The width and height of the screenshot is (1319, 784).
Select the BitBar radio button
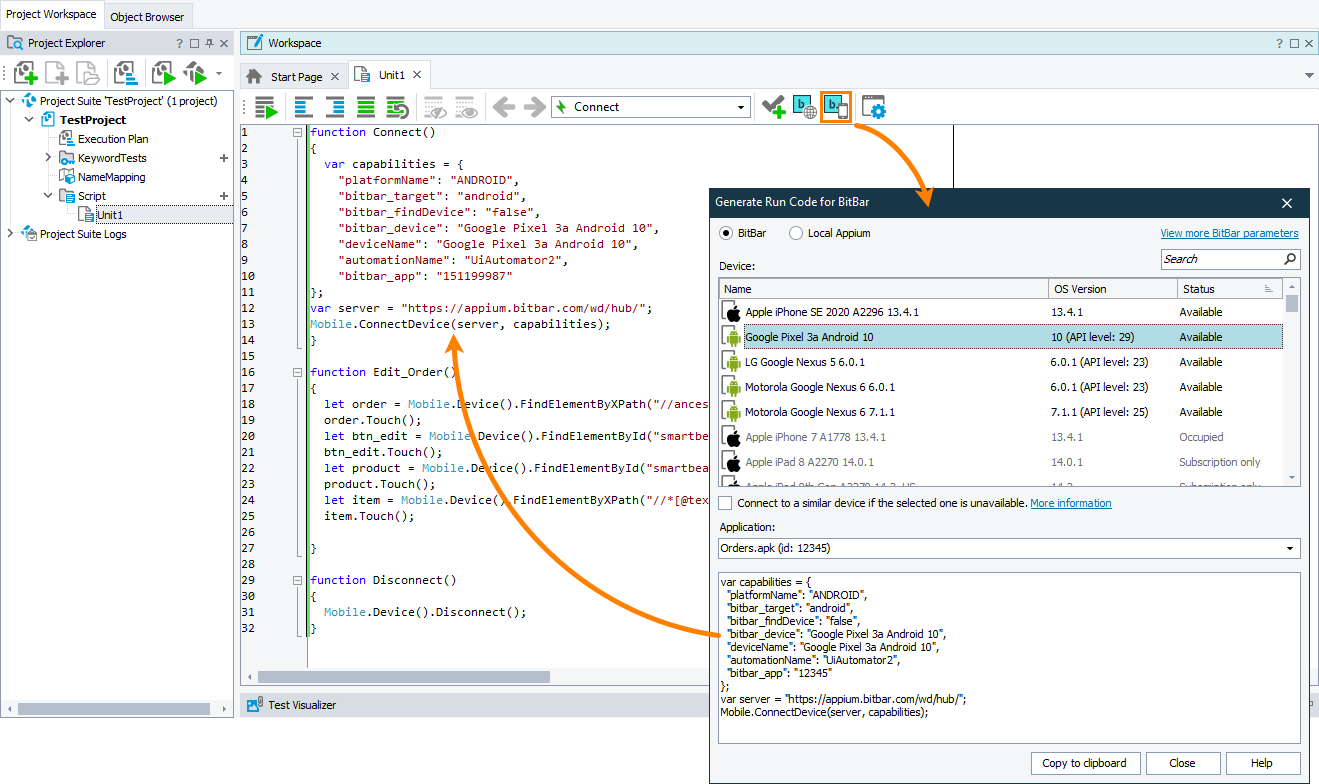(x=727, y=233)
